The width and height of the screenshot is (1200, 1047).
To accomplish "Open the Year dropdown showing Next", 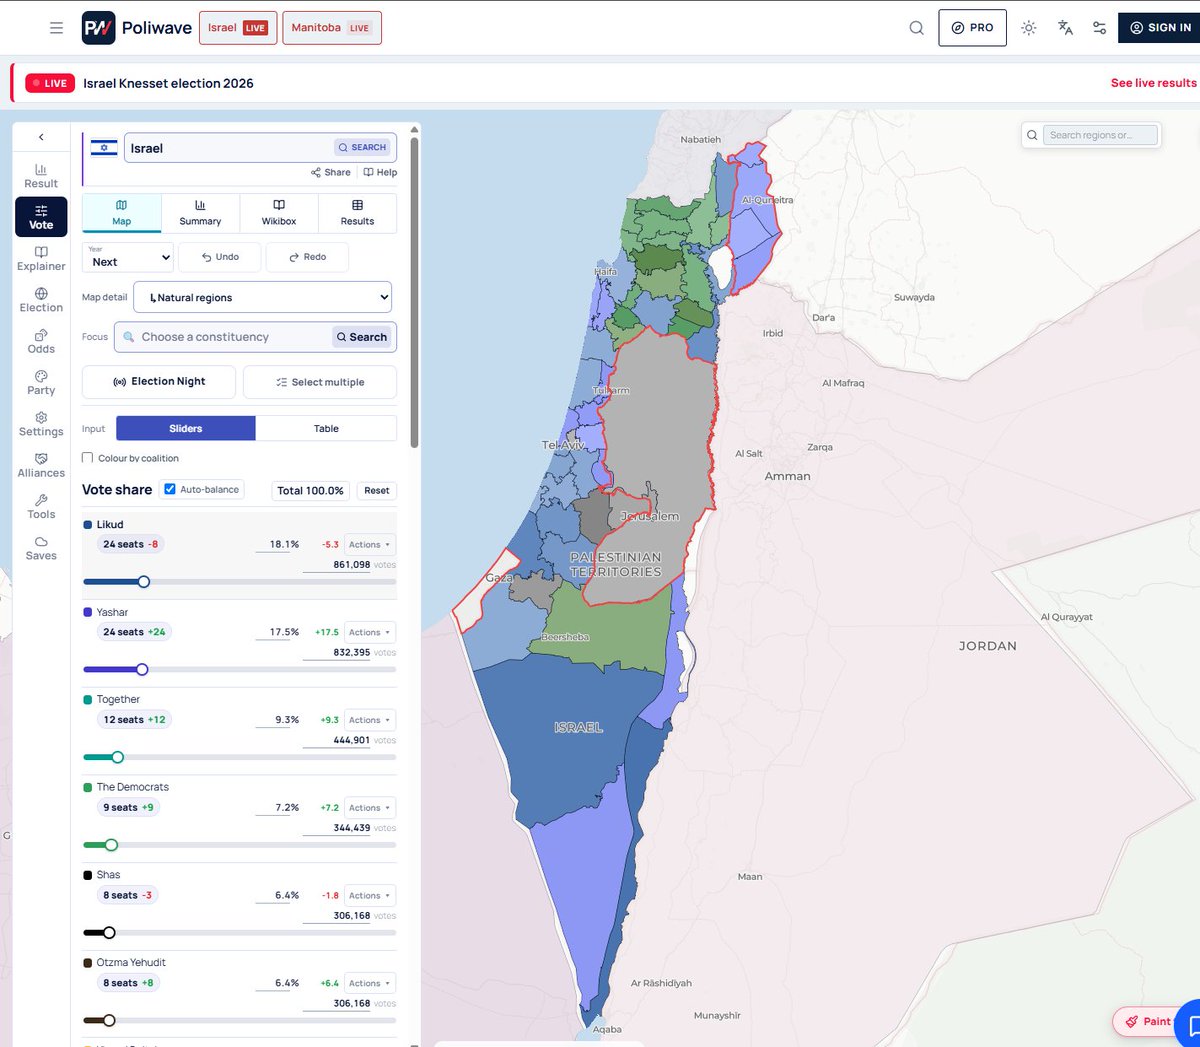I will 128,258.
